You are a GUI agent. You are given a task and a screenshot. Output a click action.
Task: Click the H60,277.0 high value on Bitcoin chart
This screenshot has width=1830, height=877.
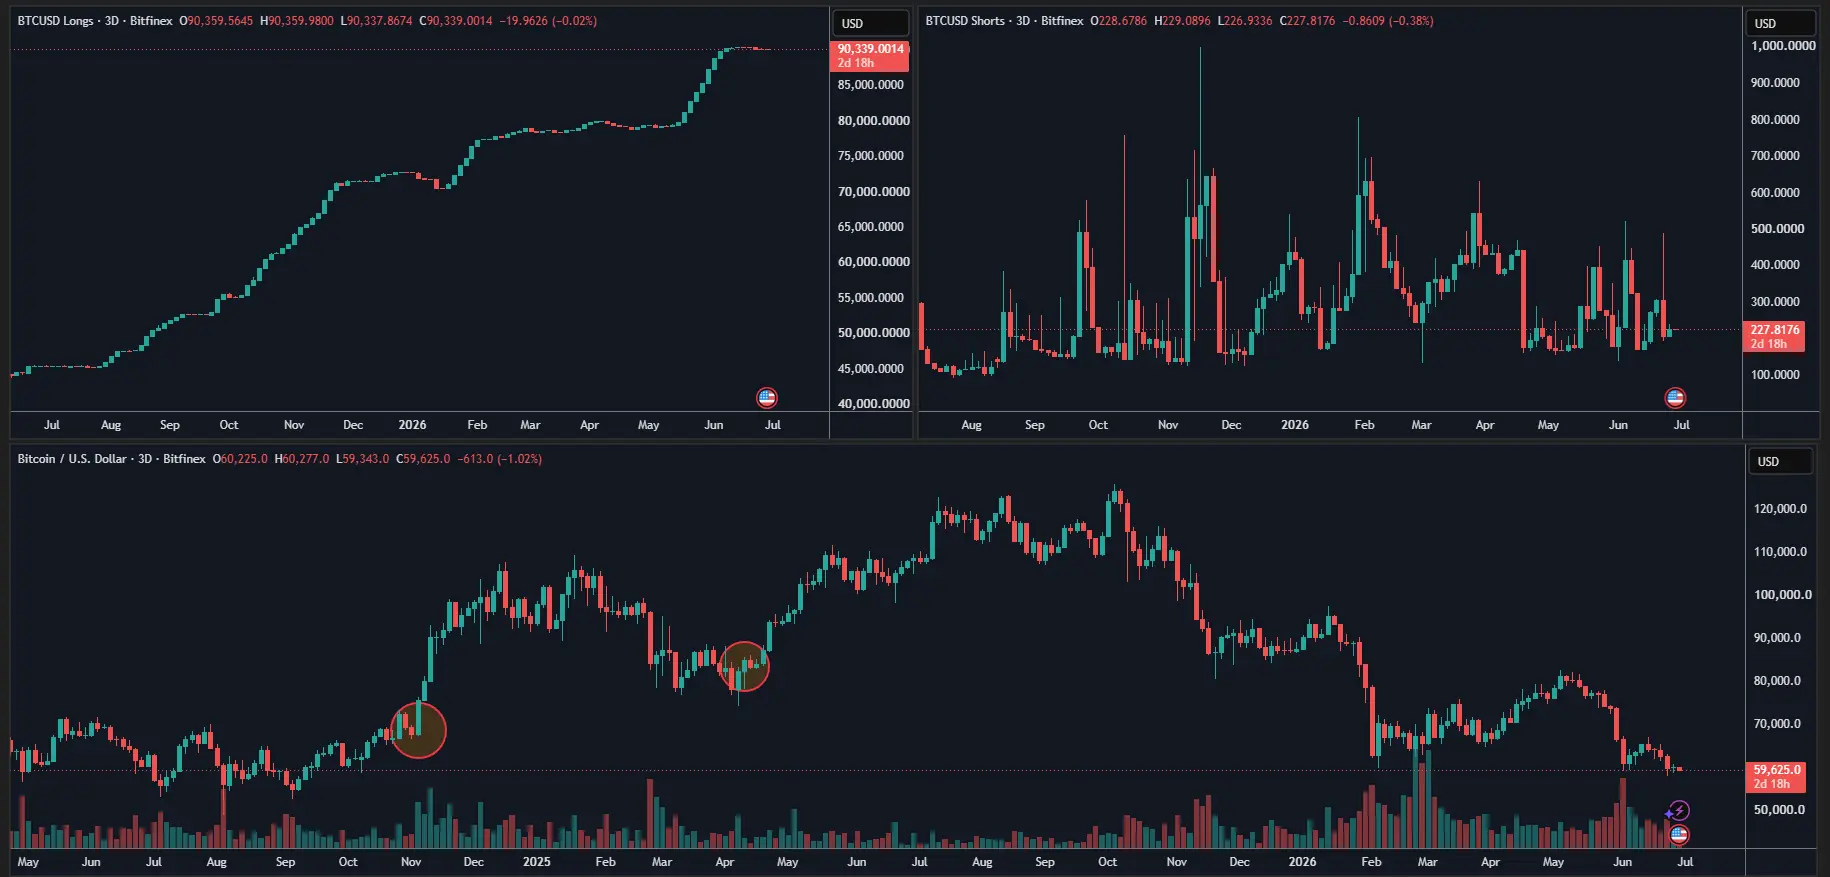301,459
